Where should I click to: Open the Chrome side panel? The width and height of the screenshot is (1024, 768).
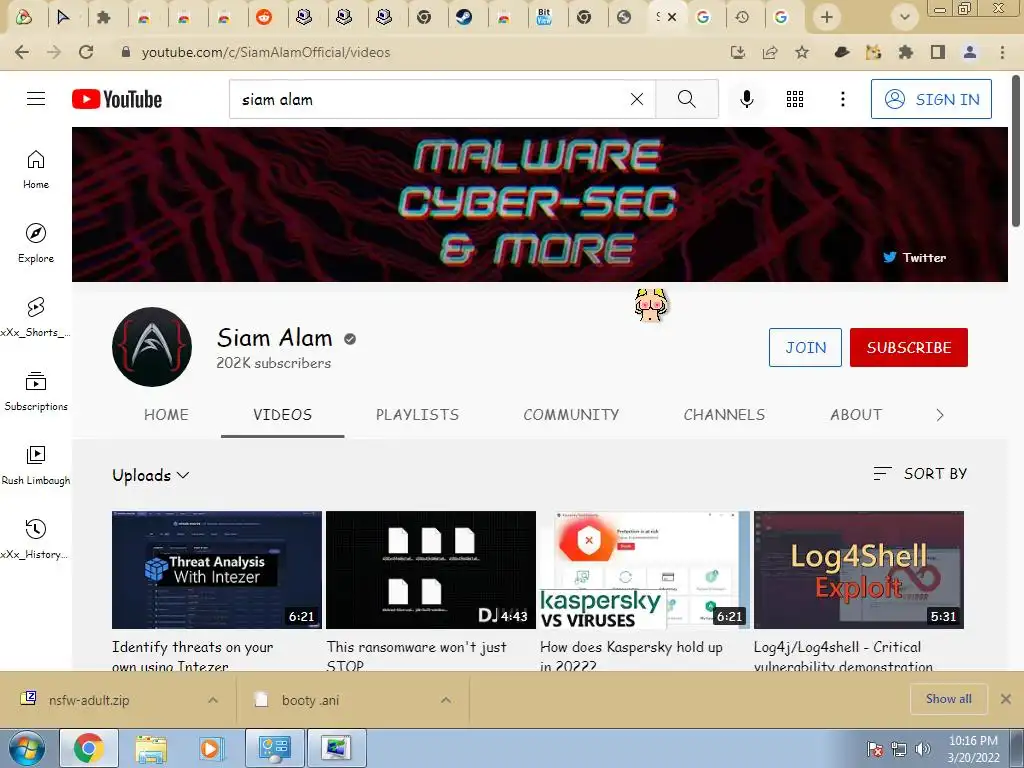[938, 52]
